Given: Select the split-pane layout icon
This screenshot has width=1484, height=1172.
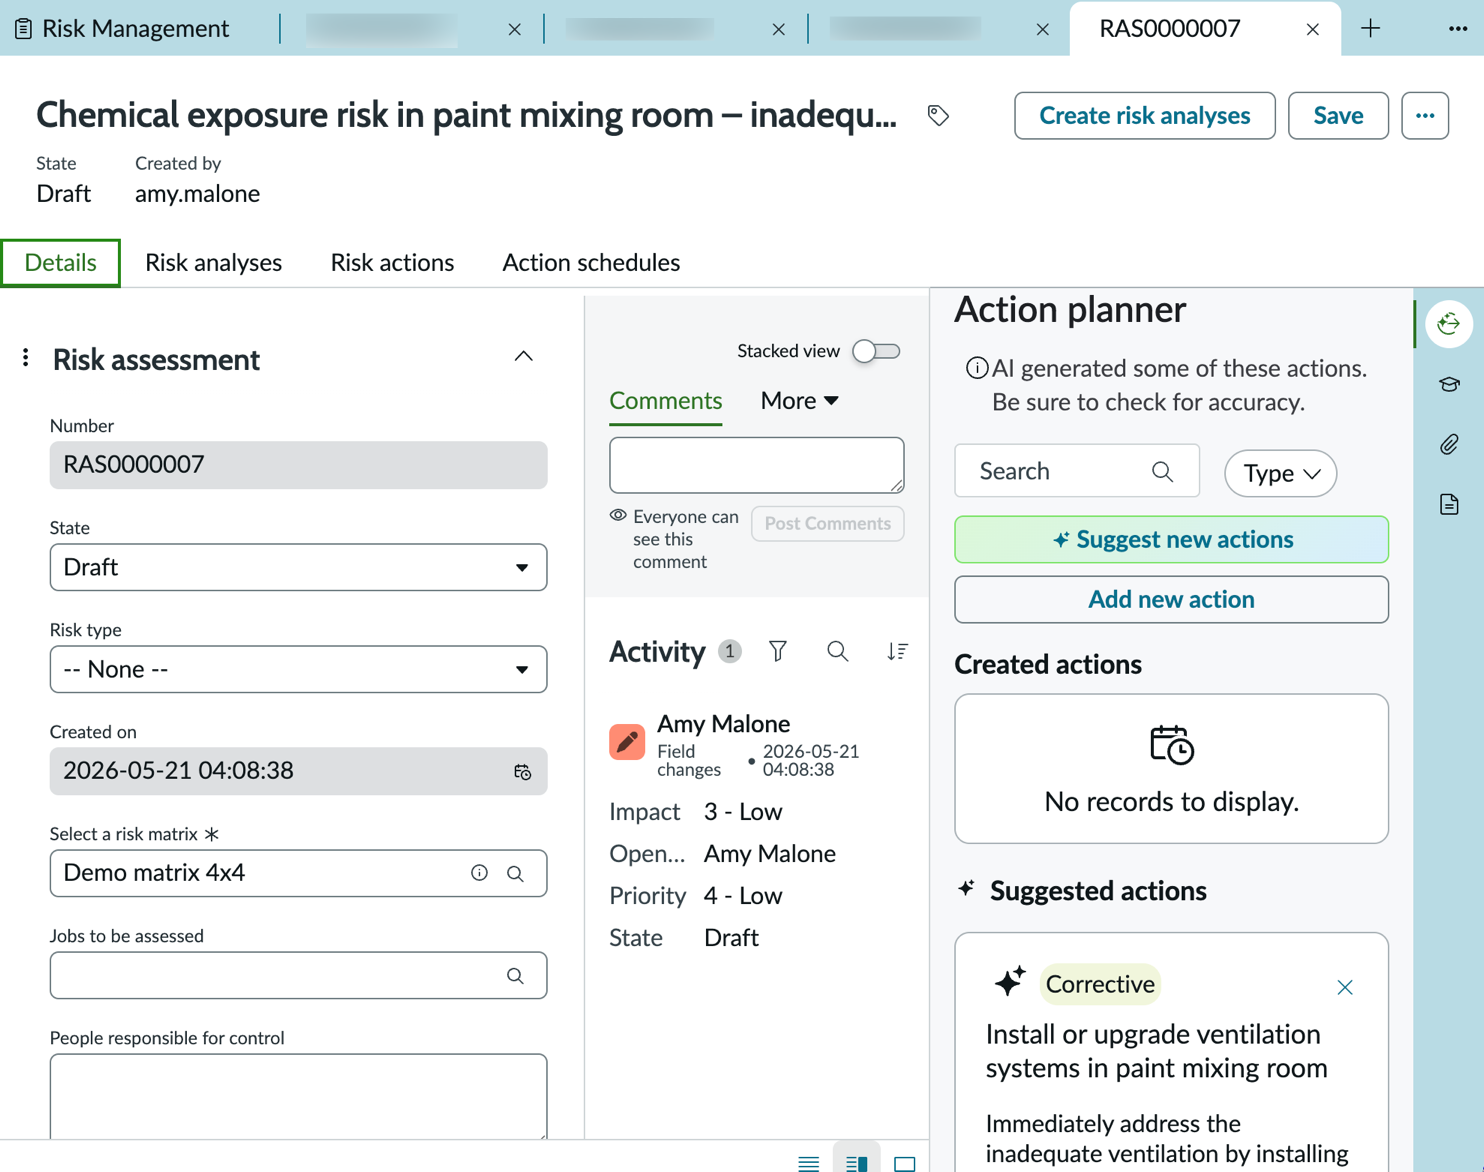Looking at the screenshot, I should pos(856,1163).
